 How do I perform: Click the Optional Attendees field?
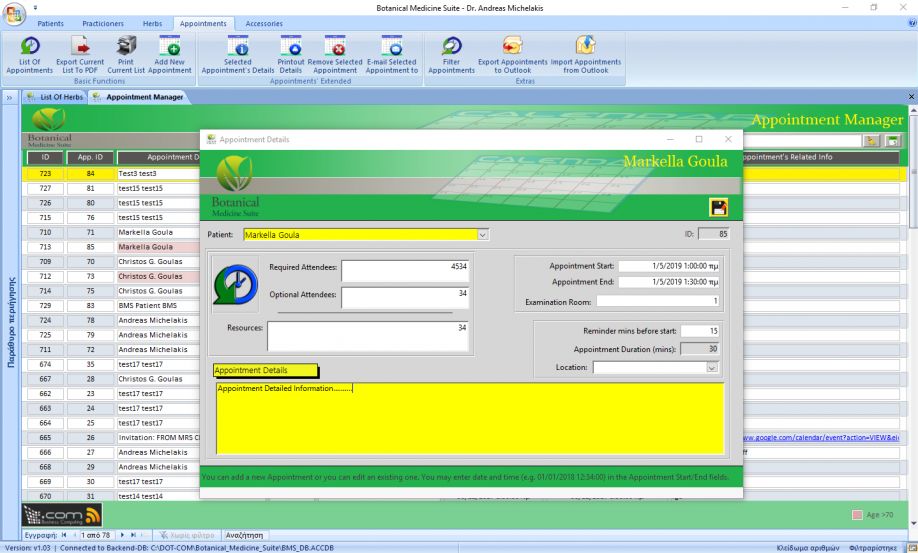pos(405,298)
